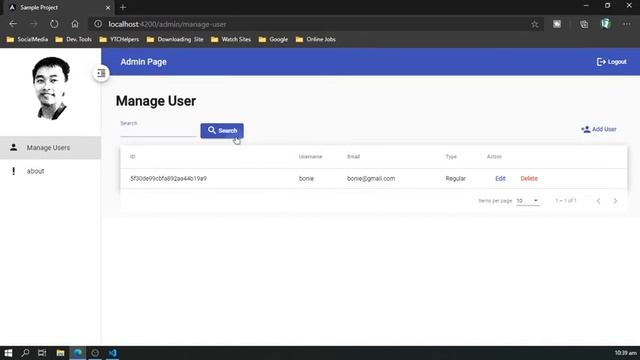Open the about sidebar item
Image resolution: width=640 pixels, height=360 pixels.
50,171
